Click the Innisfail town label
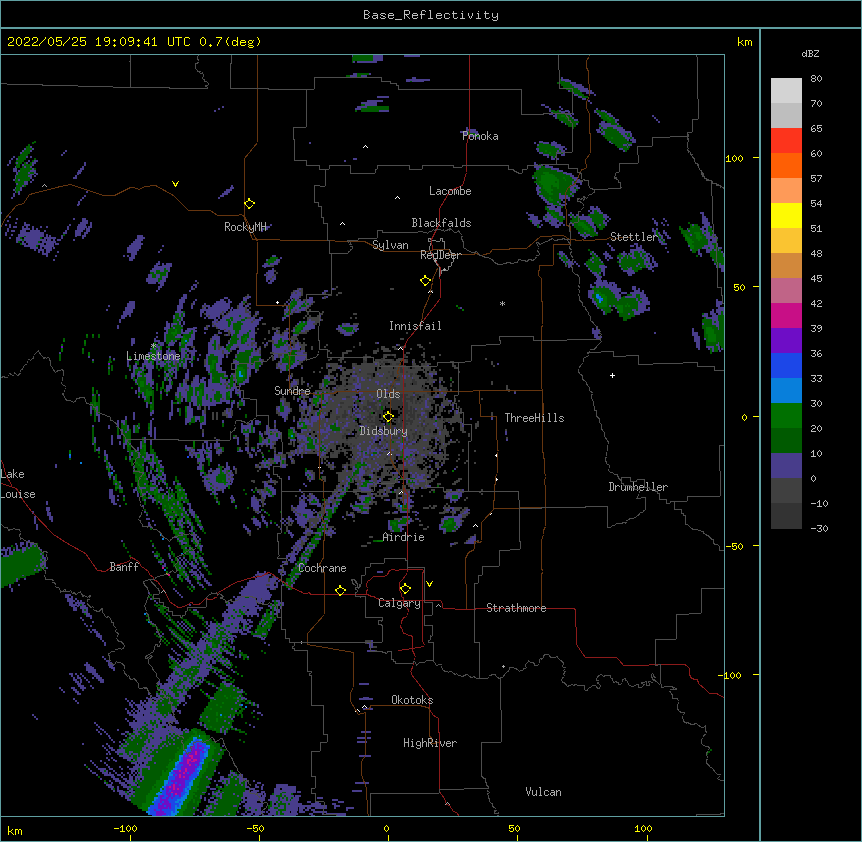Image resolution: width=862 pixels, height=842 pixels. click(x=415, y=326)
